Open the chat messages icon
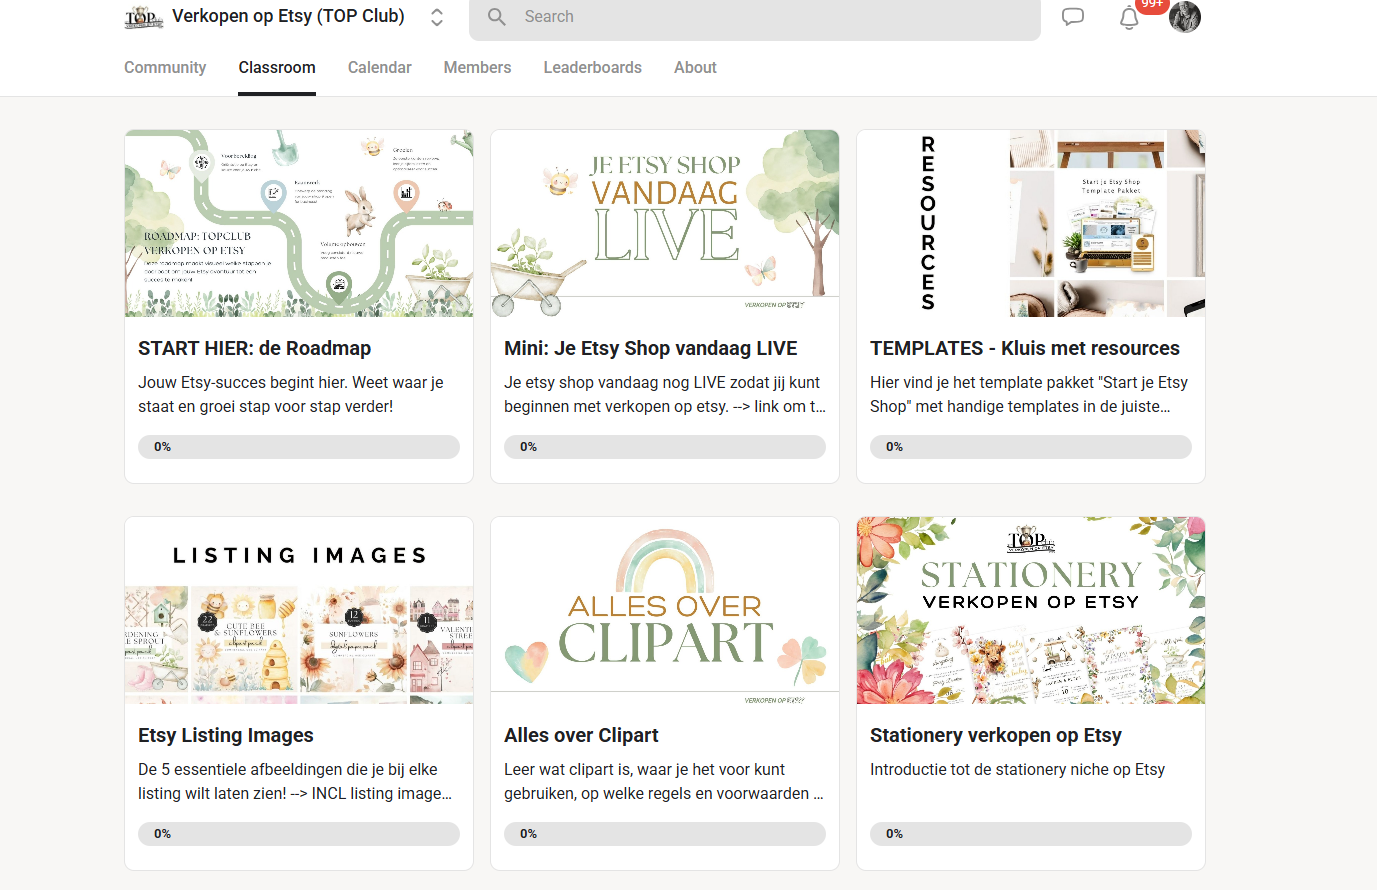 [1073, 17]
